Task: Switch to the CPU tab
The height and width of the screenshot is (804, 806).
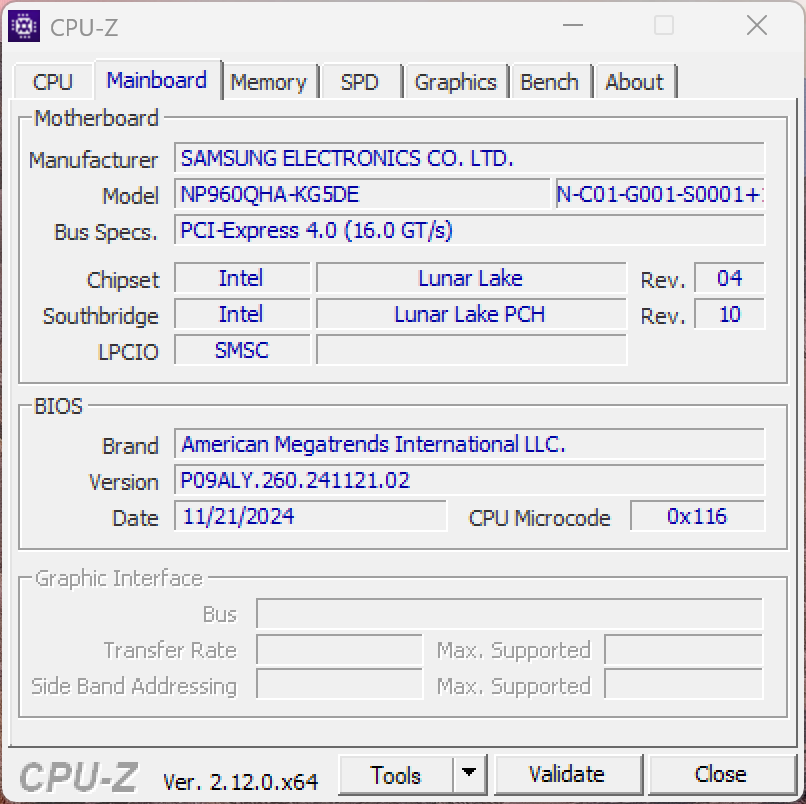Action: coord(52,82)
